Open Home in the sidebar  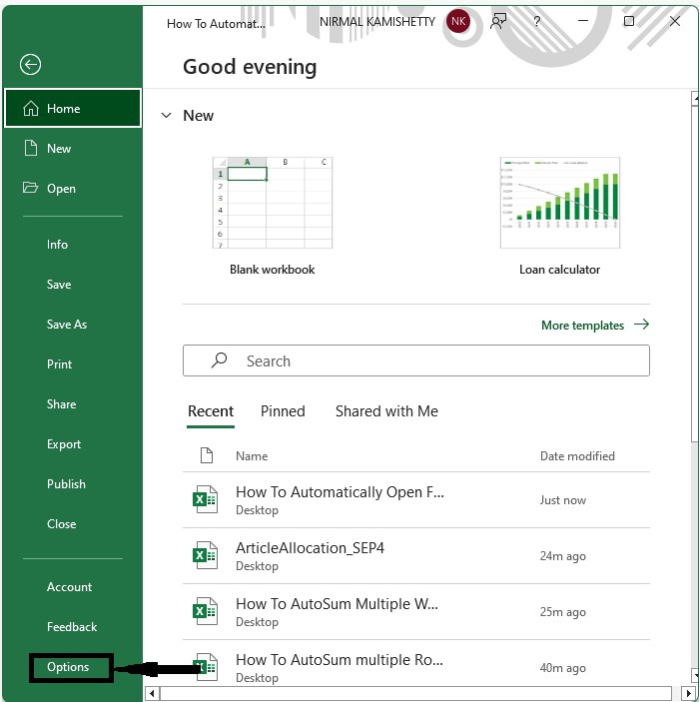(x=73, y=108)
